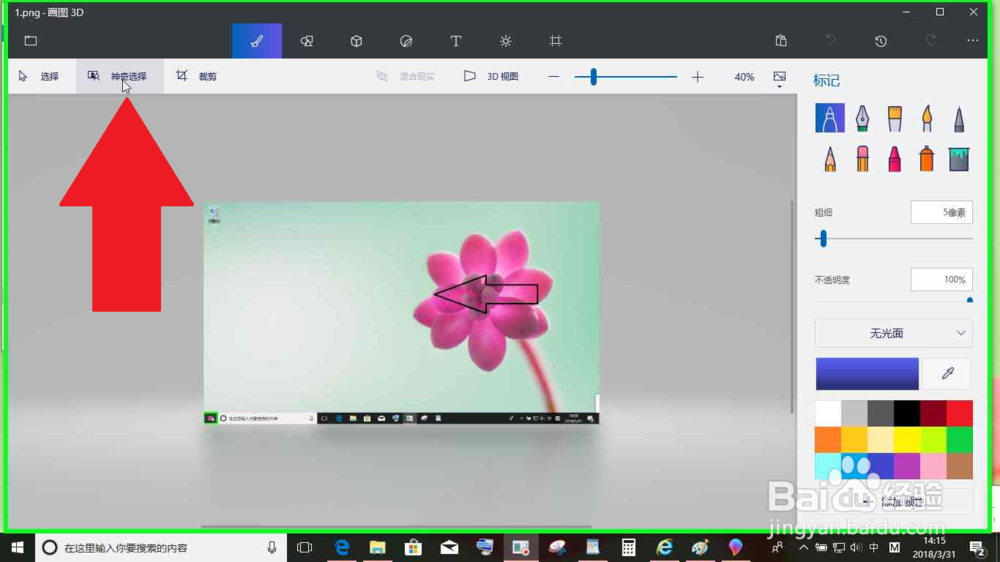Pick the white color swatch
Image resolution: width=1000 pixels, height=562 pixels.
[828, 413]
